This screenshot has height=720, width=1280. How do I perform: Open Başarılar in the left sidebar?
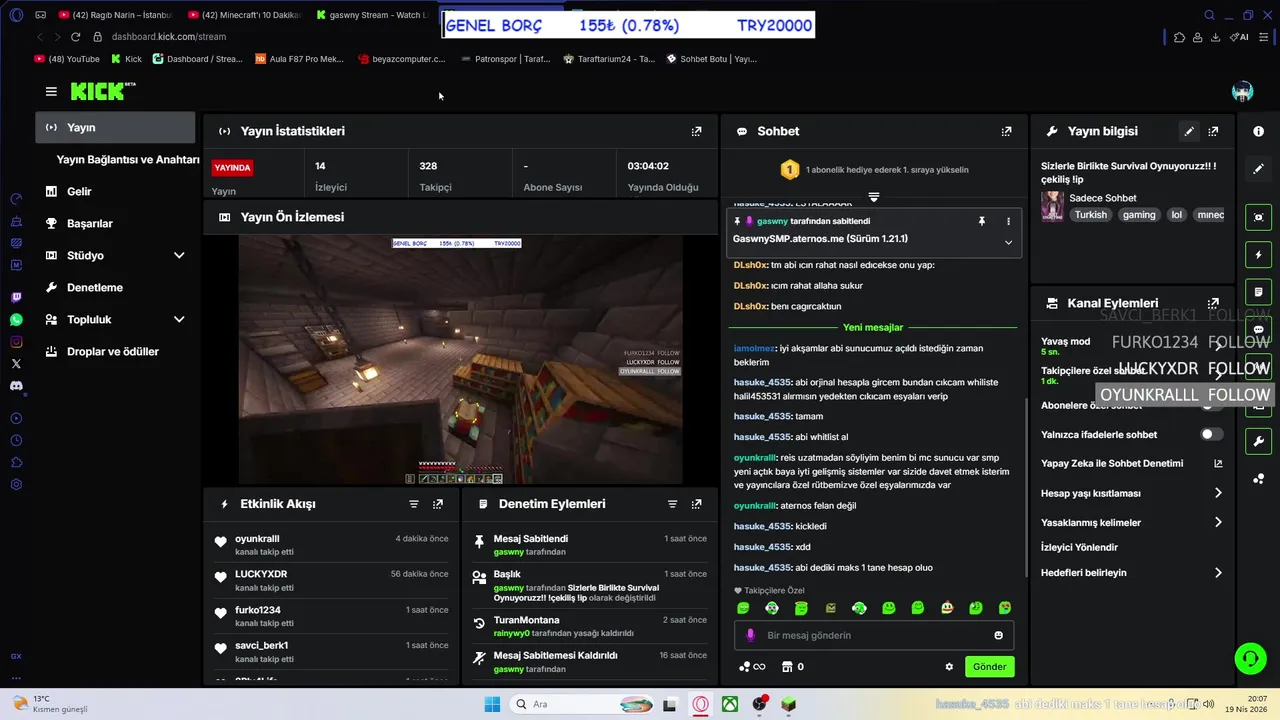[x=116, y=223]
